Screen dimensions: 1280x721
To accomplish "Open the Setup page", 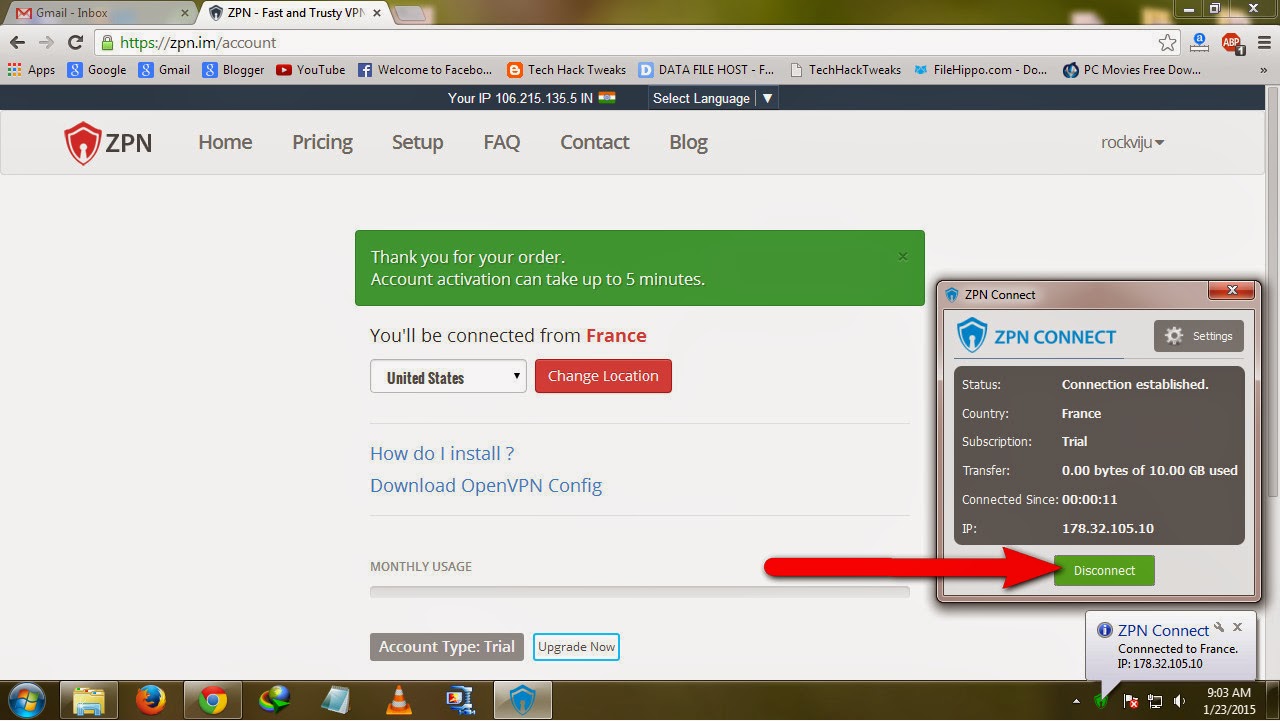I will point(417,143).
